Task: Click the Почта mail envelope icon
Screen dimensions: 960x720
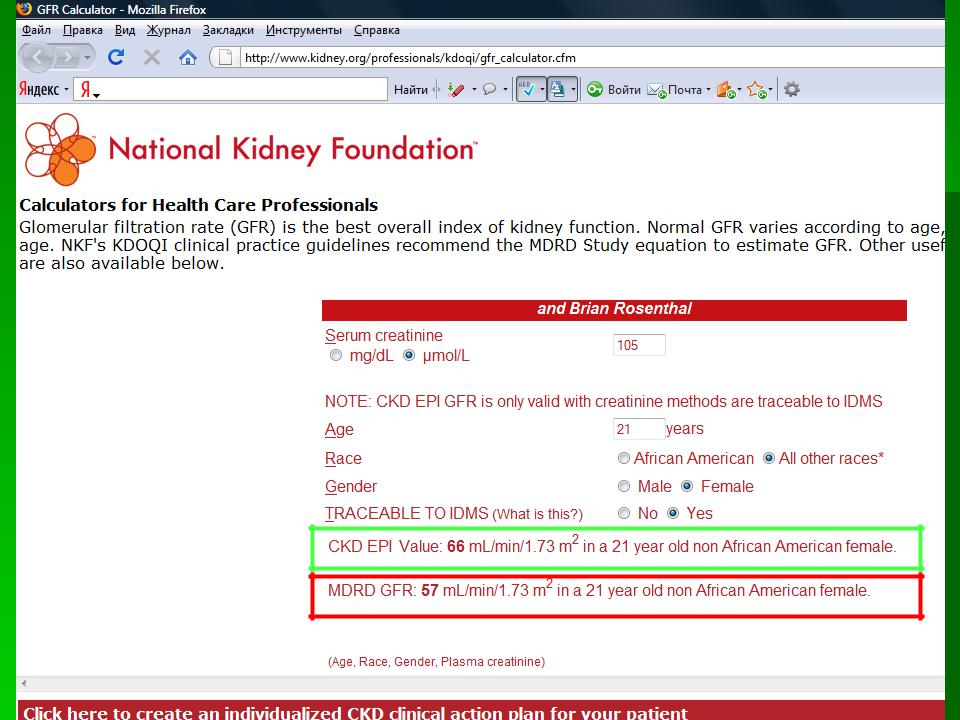Action: click(657, 90)
